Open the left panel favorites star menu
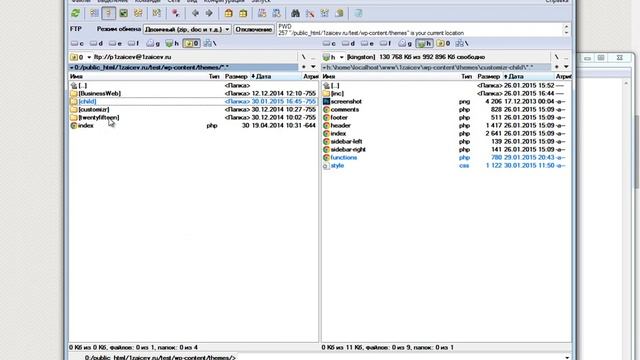The height and width of the screenshot is (360, 640). pos(304,67)
